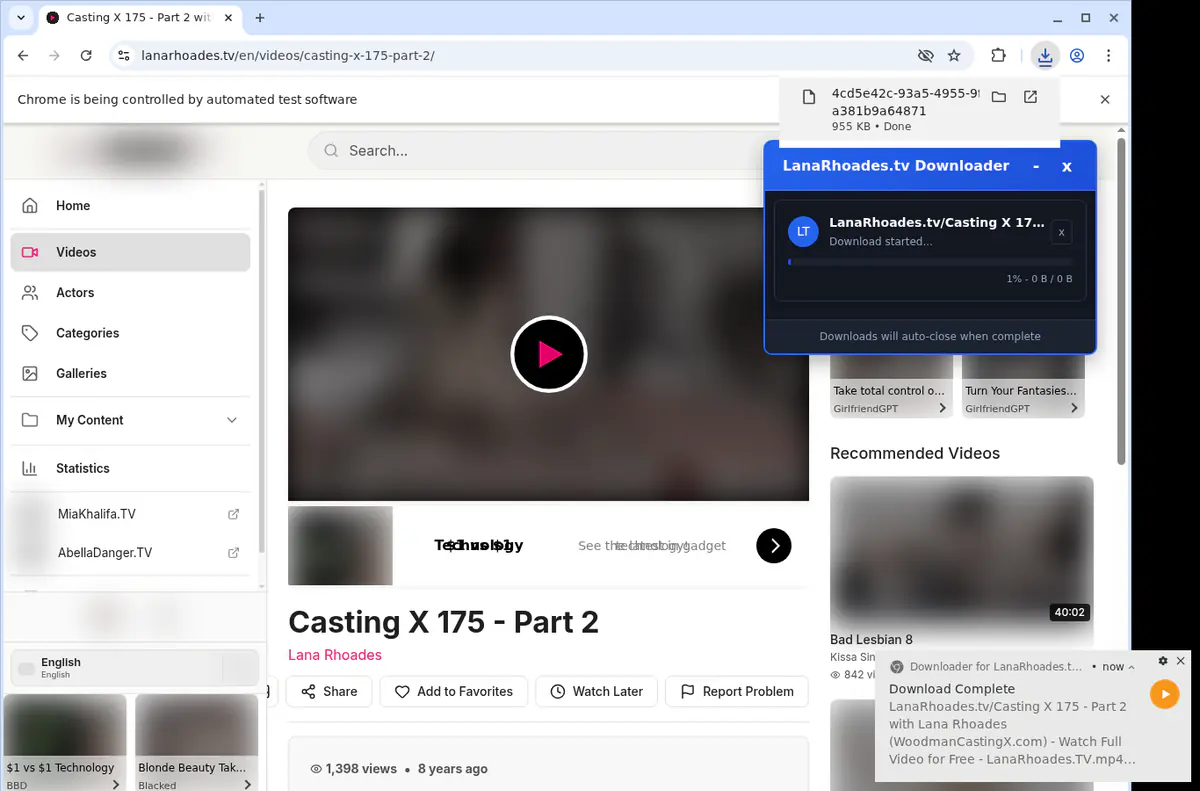This screenshot has height=791, width=1200.
Task: Click the address bar URL
Action: coord(288,56)
